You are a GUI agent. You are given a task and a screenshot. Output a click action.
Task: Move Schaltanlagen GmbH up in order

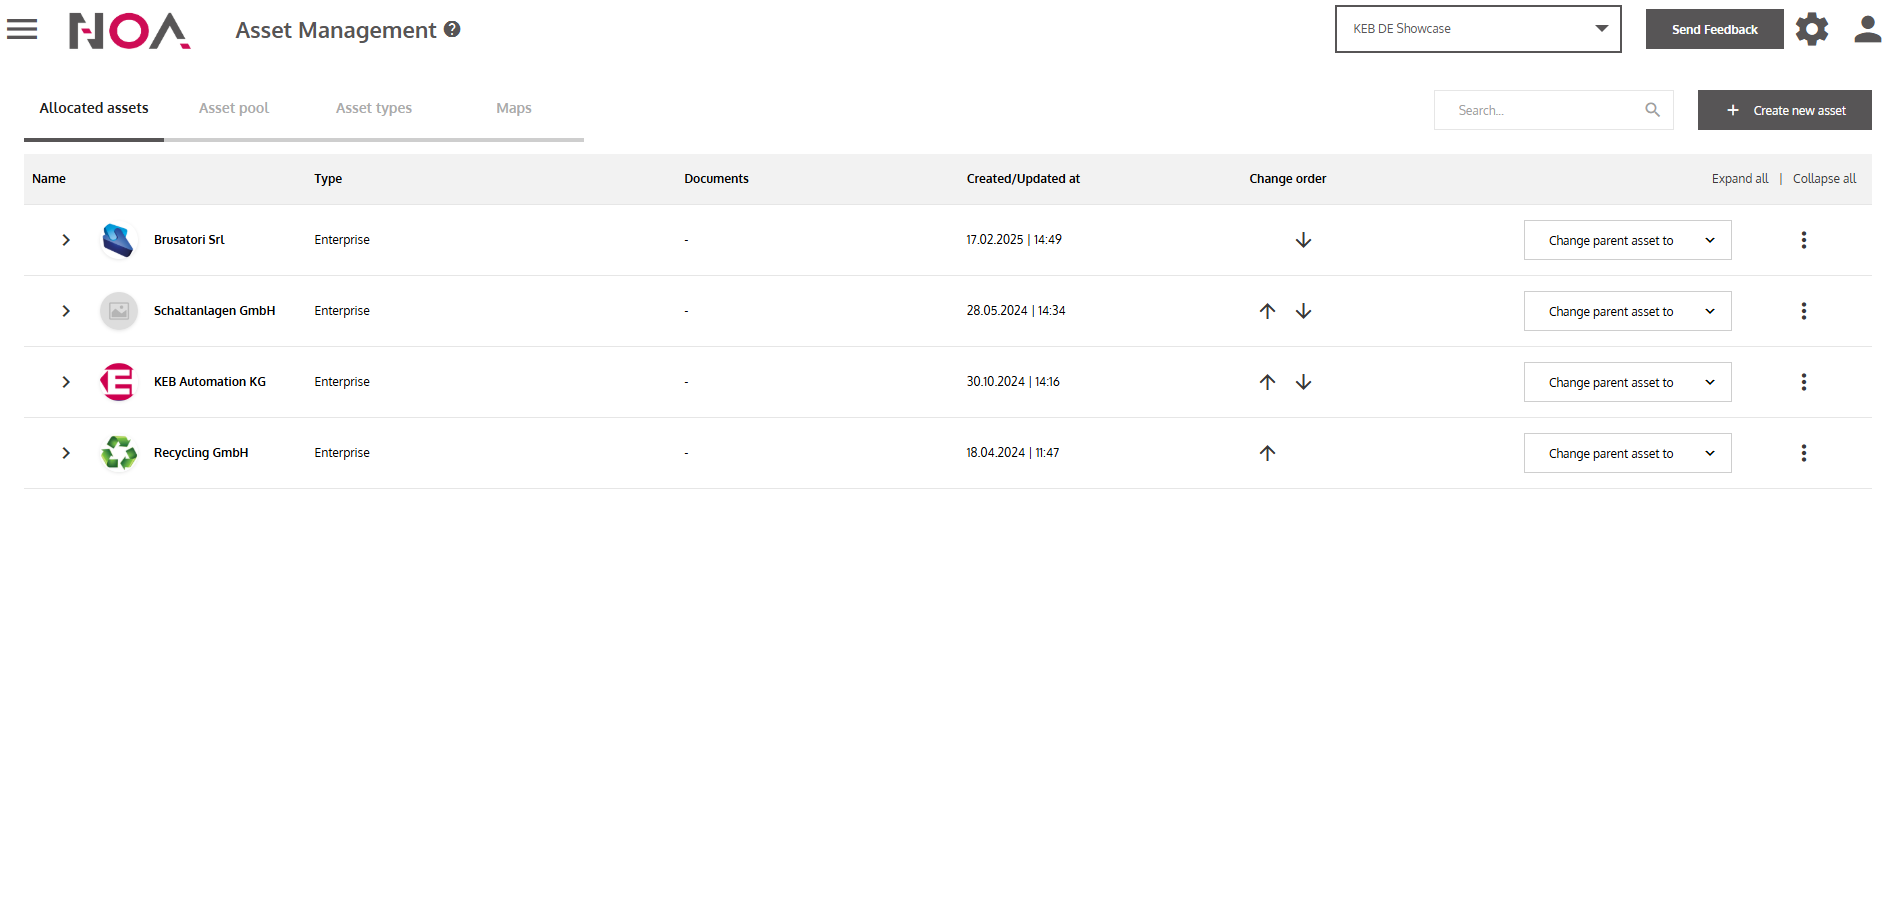click(1267, 311)
